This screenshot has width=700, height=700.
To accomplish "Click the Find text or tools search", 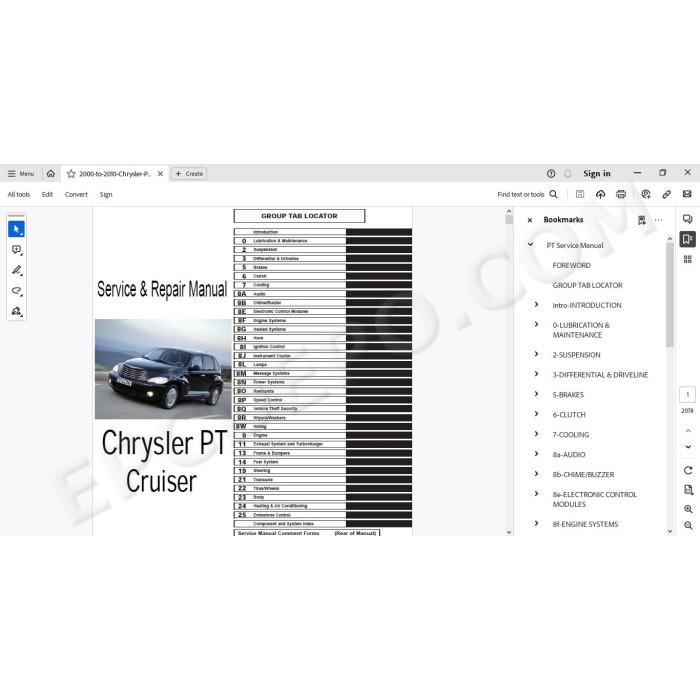I will tap(527, 194).
